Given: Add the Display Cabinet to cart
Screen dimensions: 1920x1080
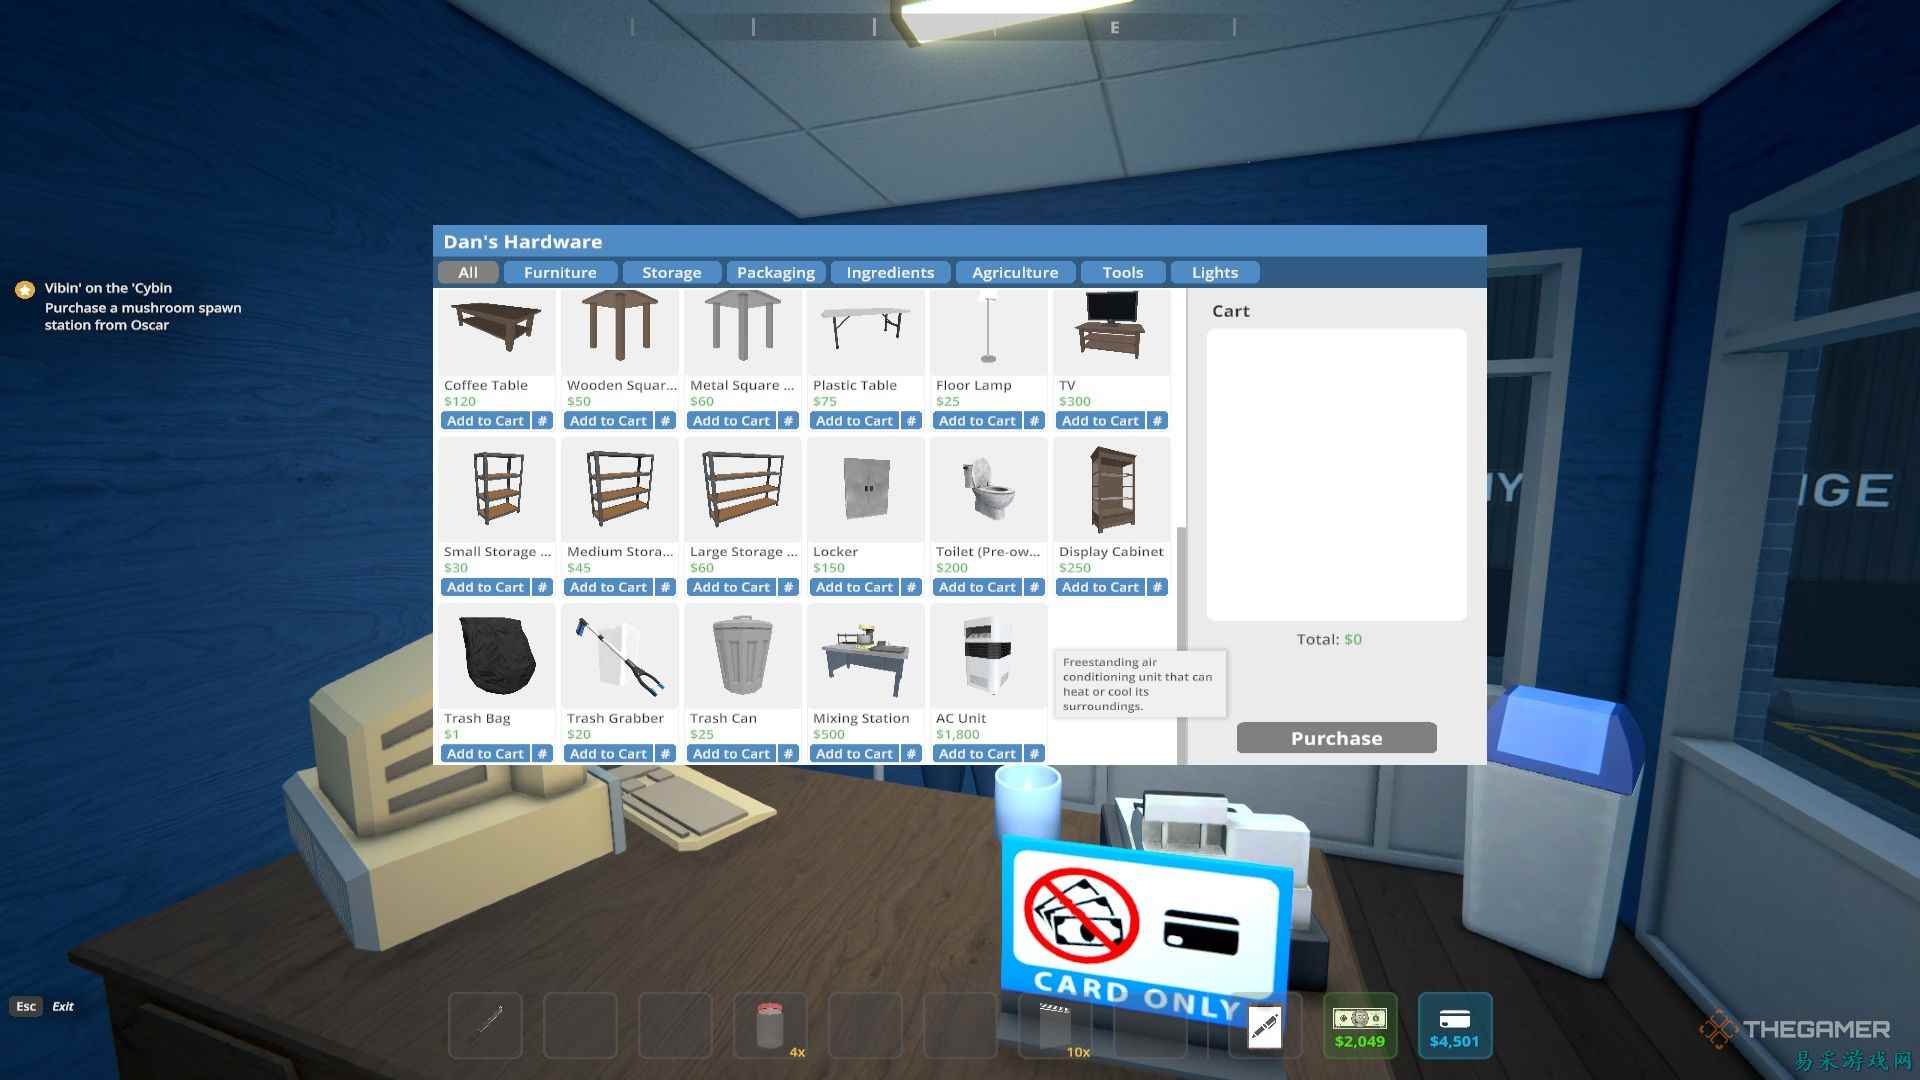Looking at the screenshot, I should pyautogui.click(x=1099, y=587).
